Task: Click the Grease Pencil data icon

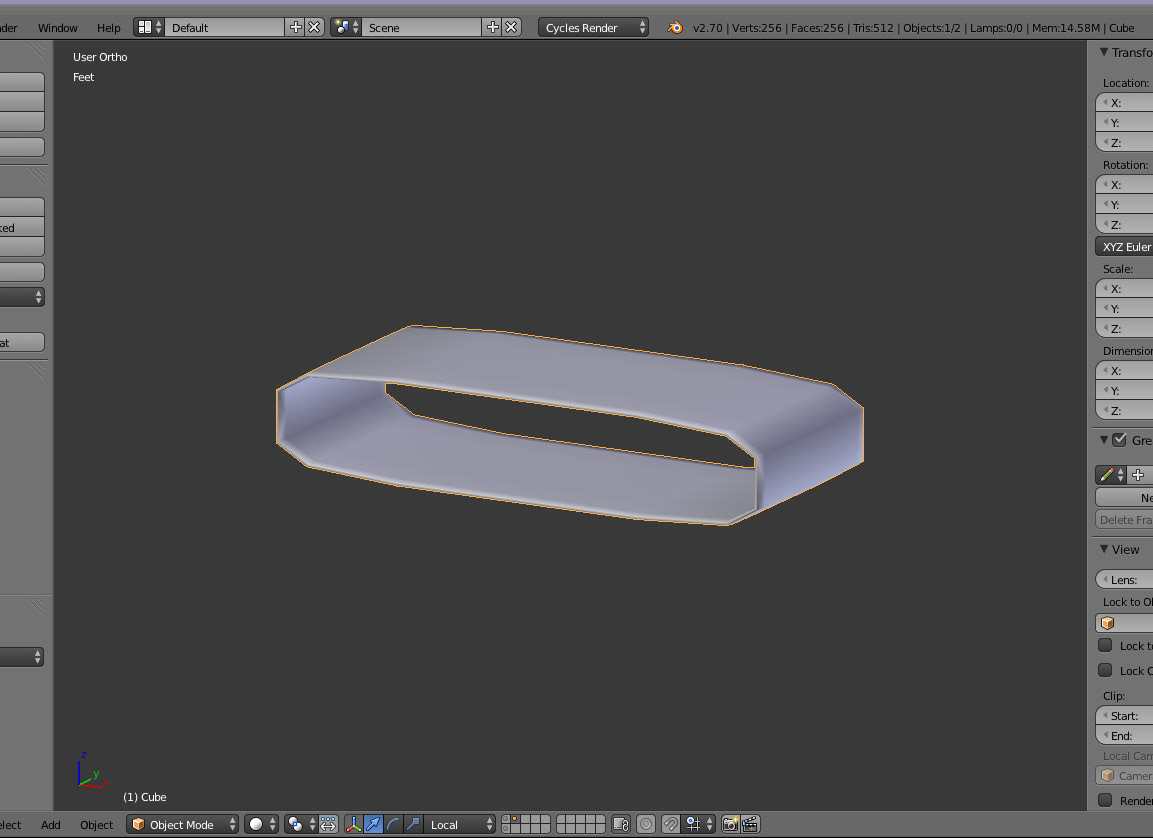Action: pyautogui.click(x=1110, y=475)
